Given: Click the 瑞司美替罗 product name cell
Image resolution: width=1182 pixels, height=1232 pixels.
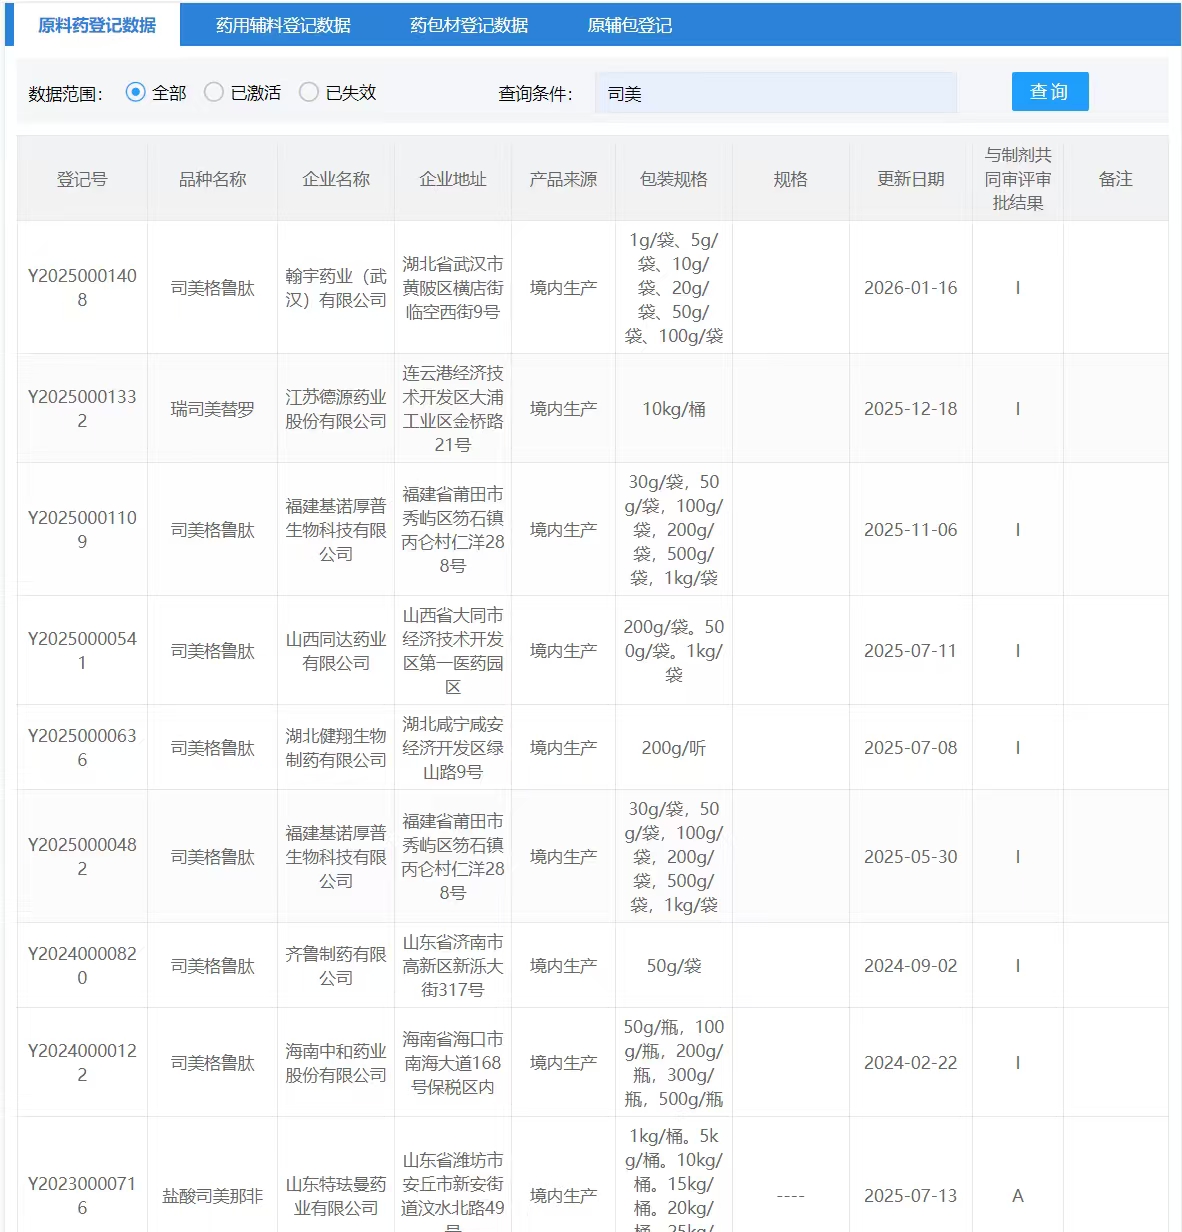Looking at the screenshot, I should point(212,409).
